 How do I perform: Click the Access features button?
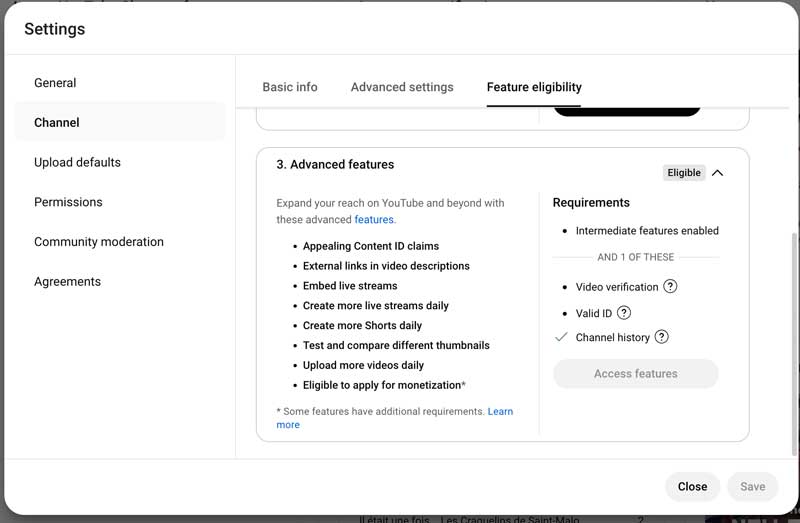635,374
